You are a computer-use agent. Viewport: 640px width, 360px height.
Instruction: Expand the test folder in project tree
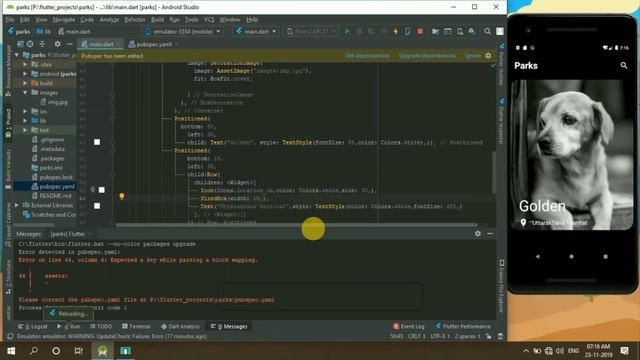[25, 130]
